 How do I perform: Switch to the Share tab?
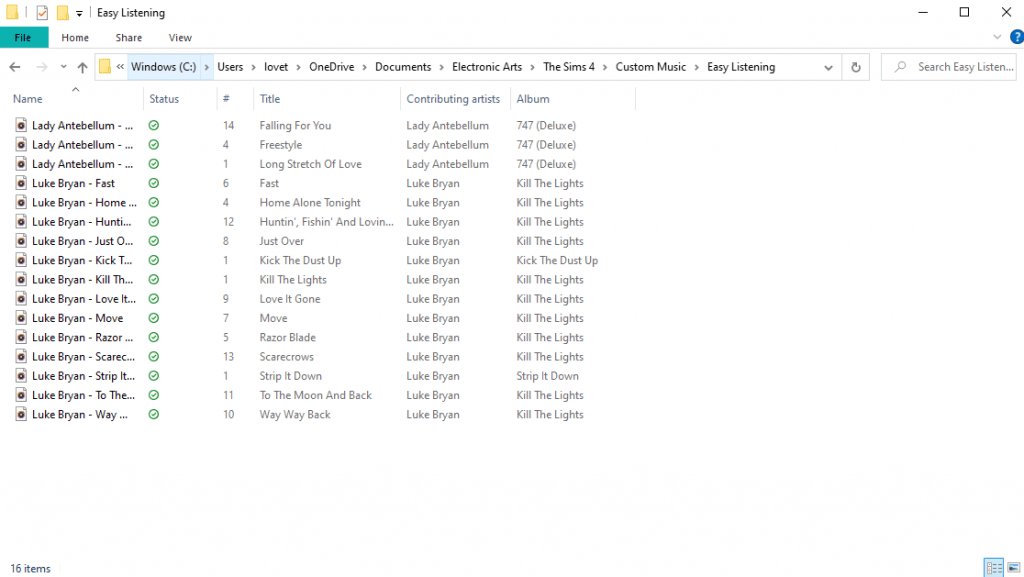tap(129, 38)
